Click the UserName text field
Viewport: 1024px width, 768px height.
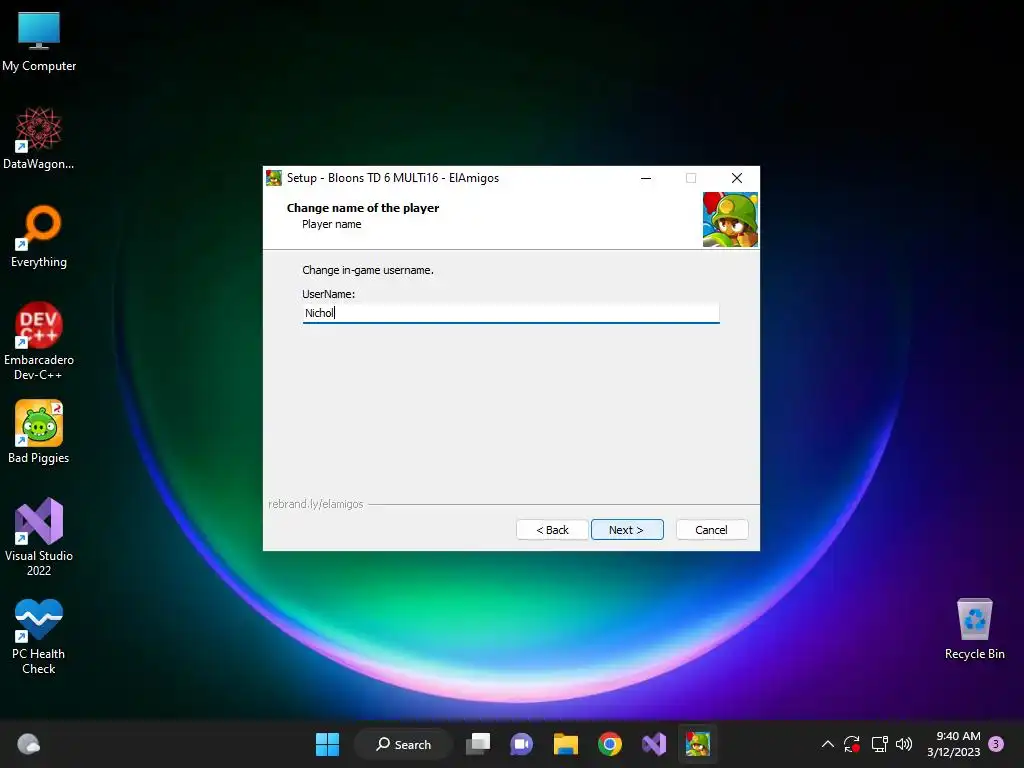(x=511, y=313)
